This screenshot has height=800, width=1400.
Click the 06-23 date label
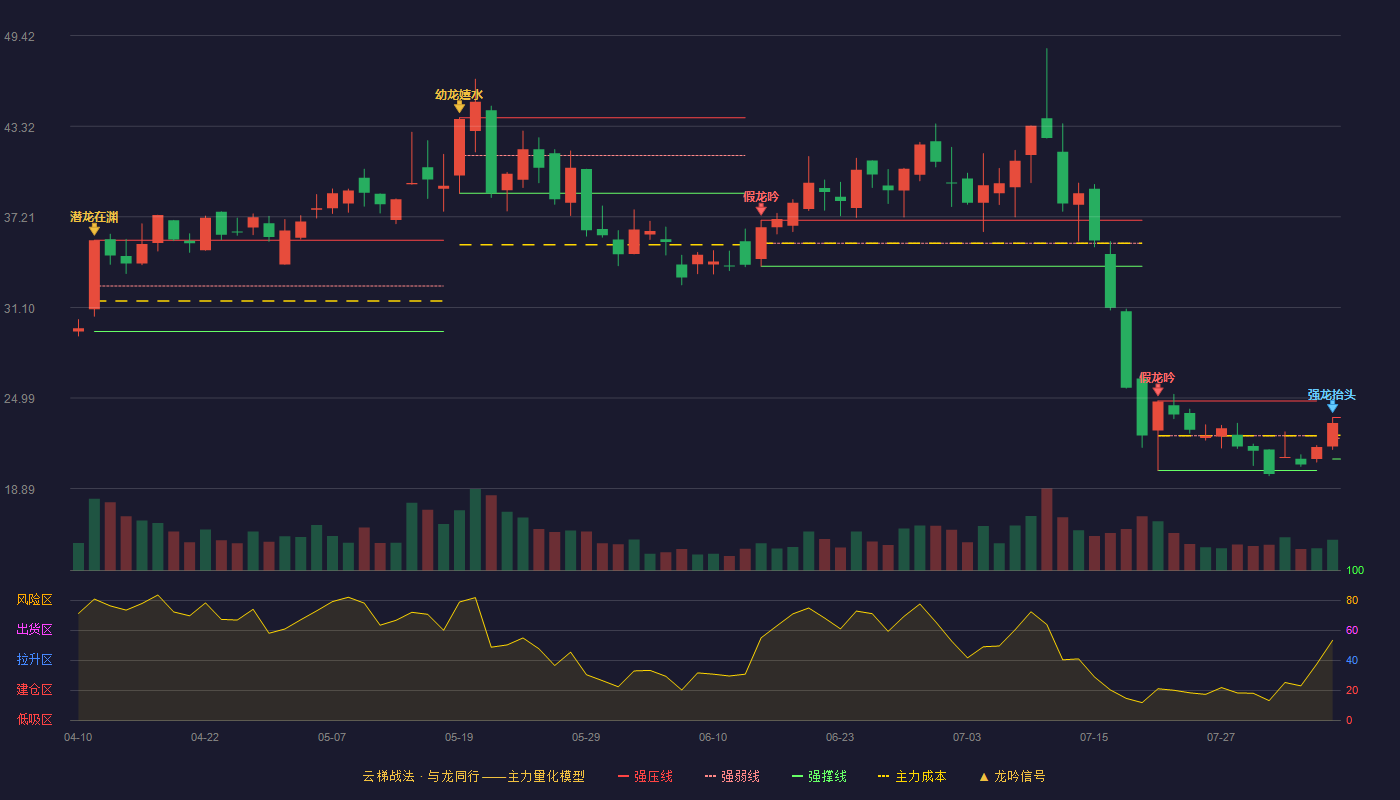[840, 737]
